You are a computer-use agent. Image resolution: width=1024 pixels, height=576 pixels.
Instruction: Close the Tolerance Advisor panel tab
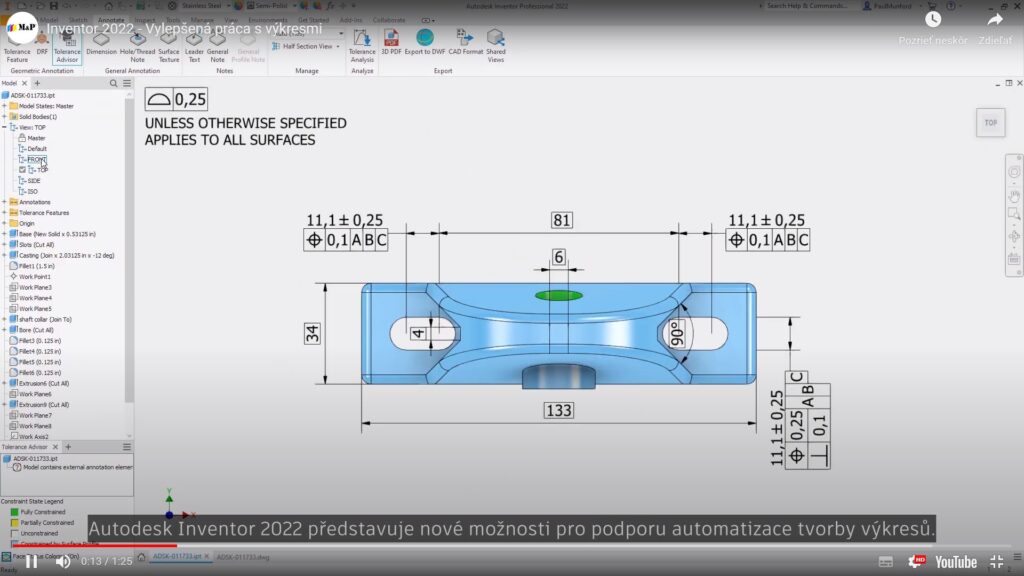(x=56, y=447)
